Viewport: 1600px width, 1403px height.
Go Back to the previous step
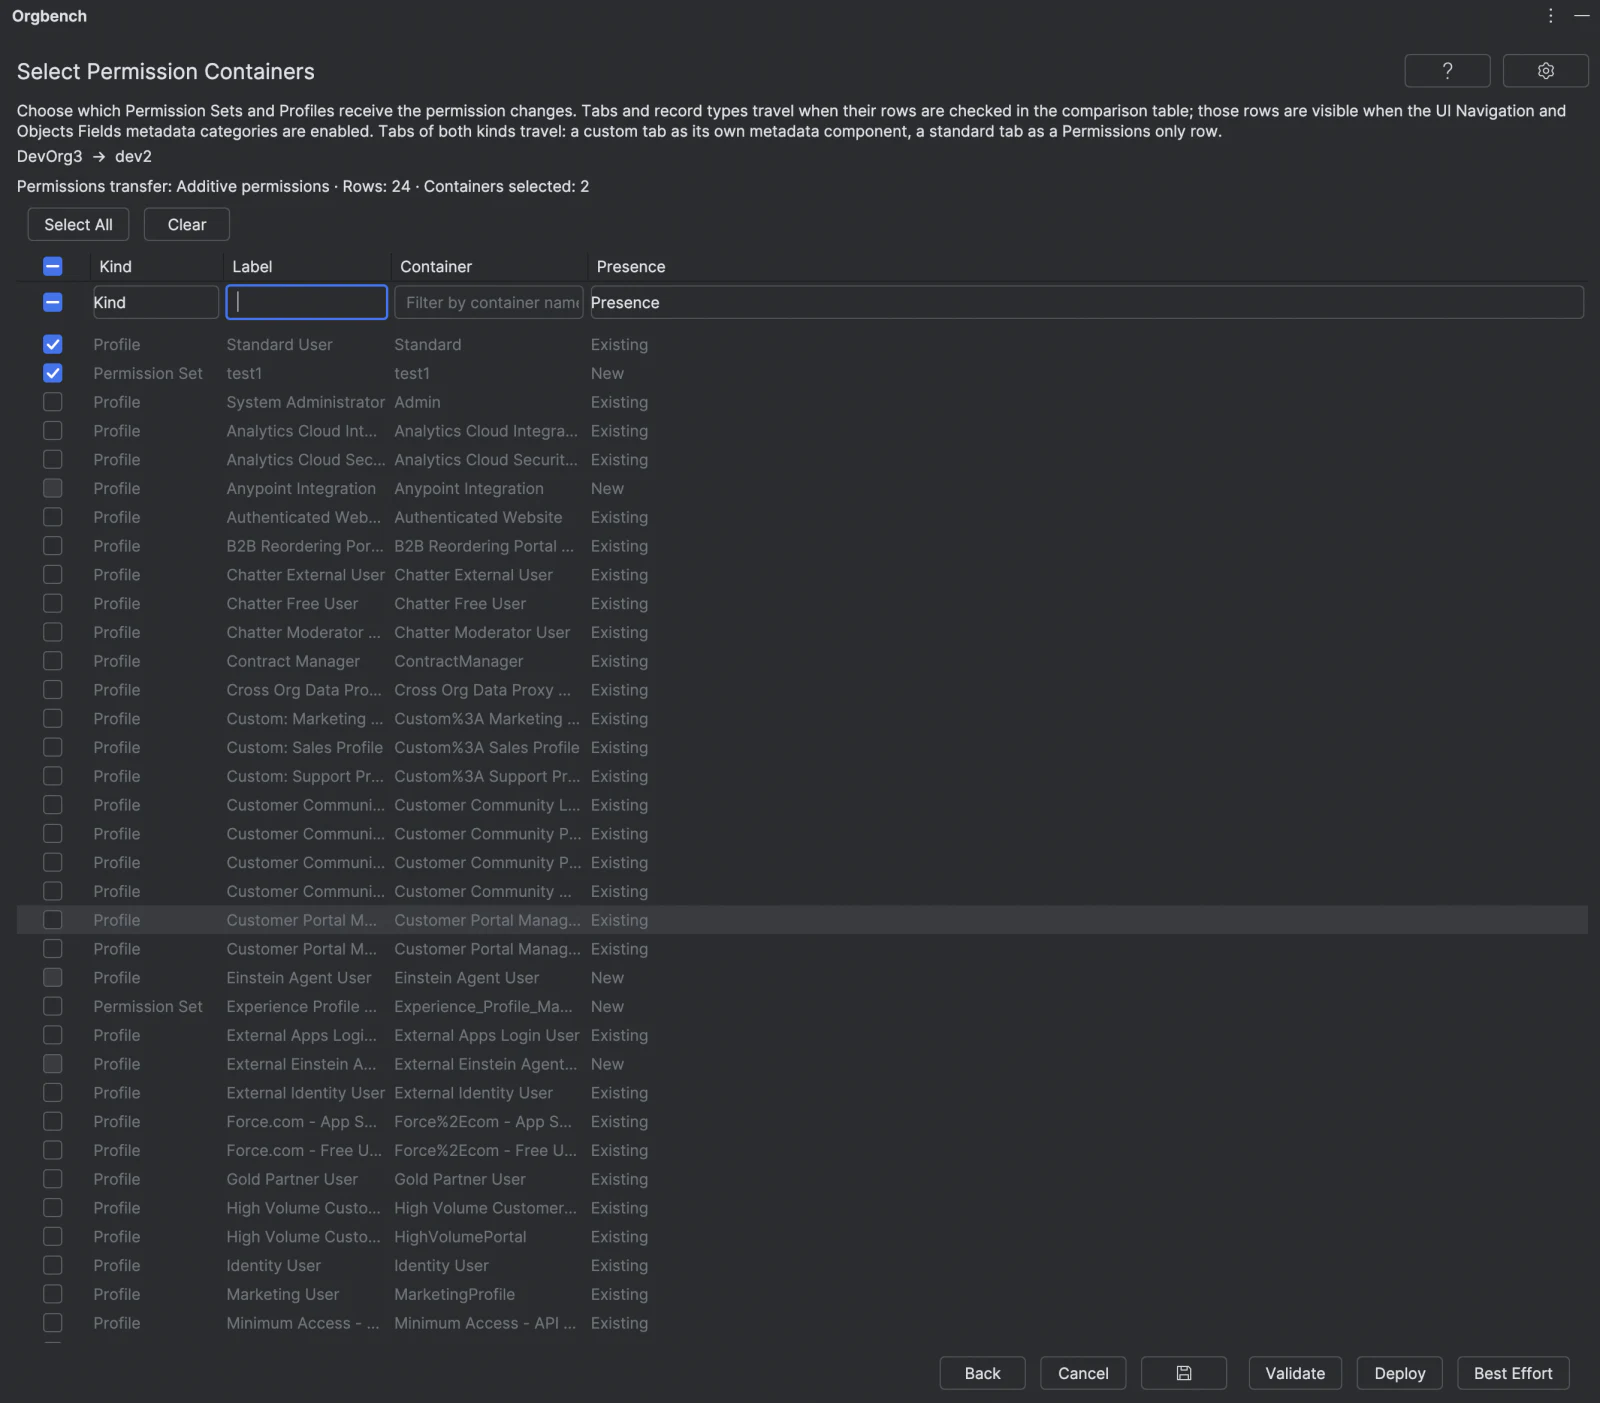coord(982,1373)
